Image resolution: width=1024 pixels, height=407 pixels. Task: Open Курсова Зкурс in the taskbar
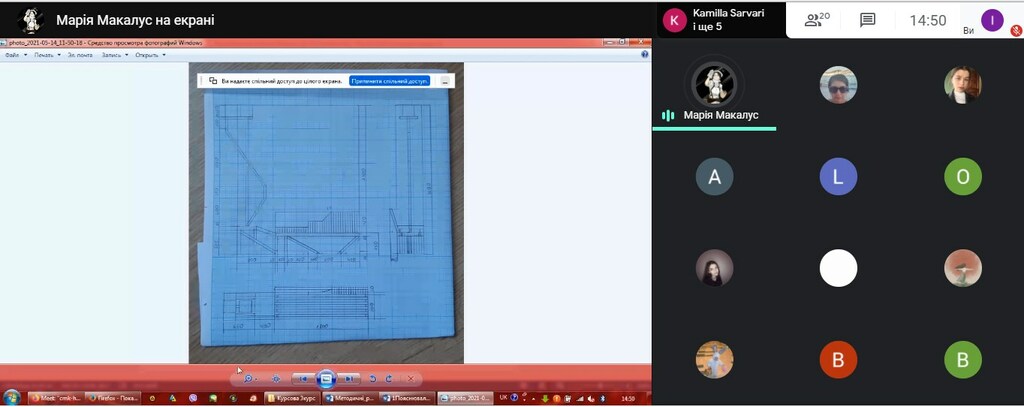[289, 398]
